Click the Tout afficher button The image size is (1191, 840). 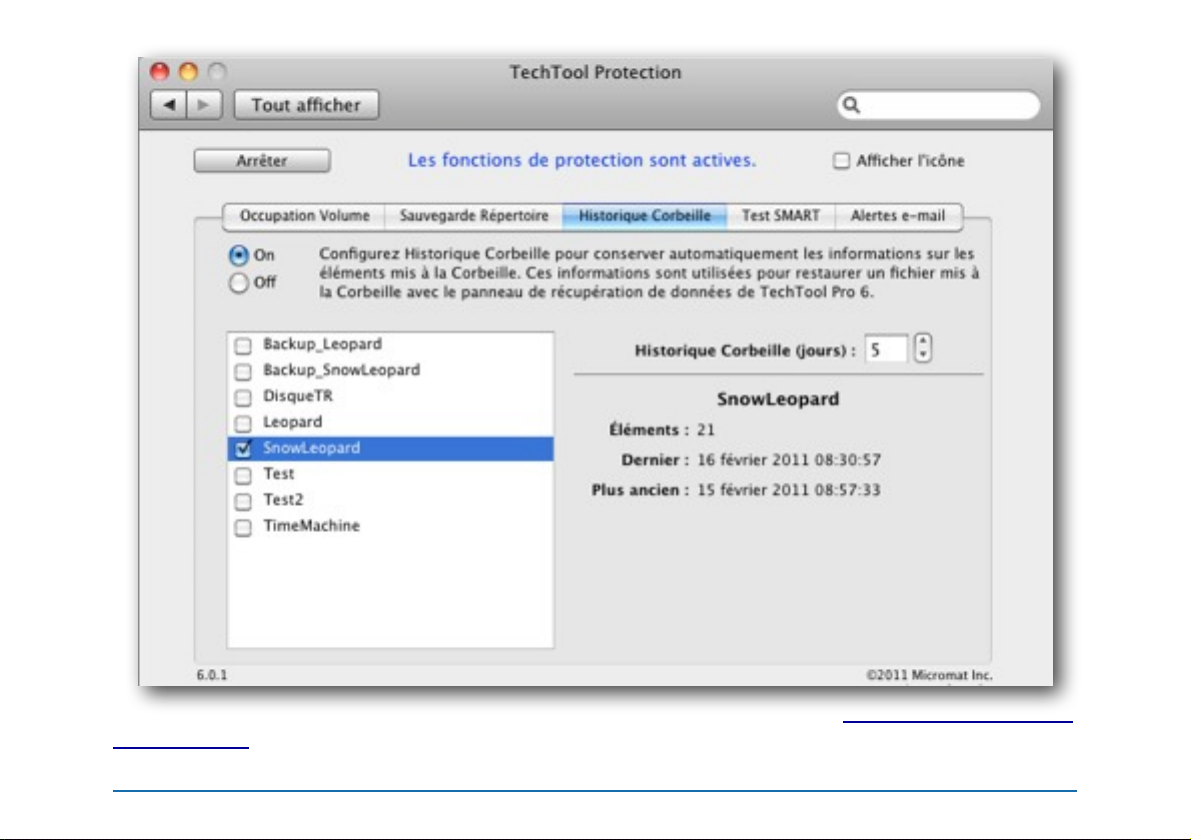306,105
